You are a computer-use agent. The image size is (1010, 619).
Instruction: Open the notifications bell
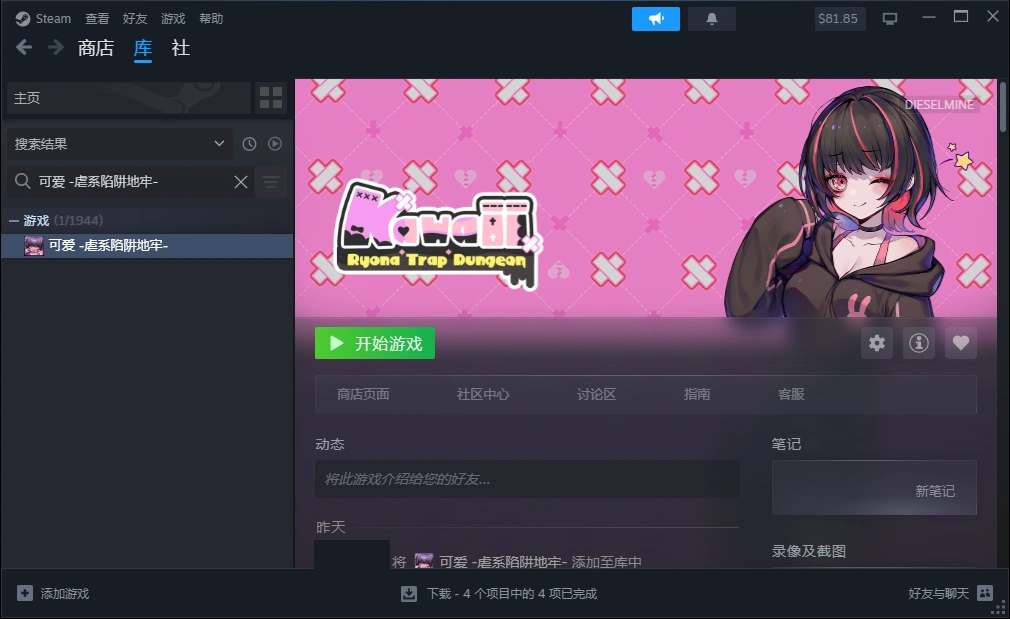[712, 19]
